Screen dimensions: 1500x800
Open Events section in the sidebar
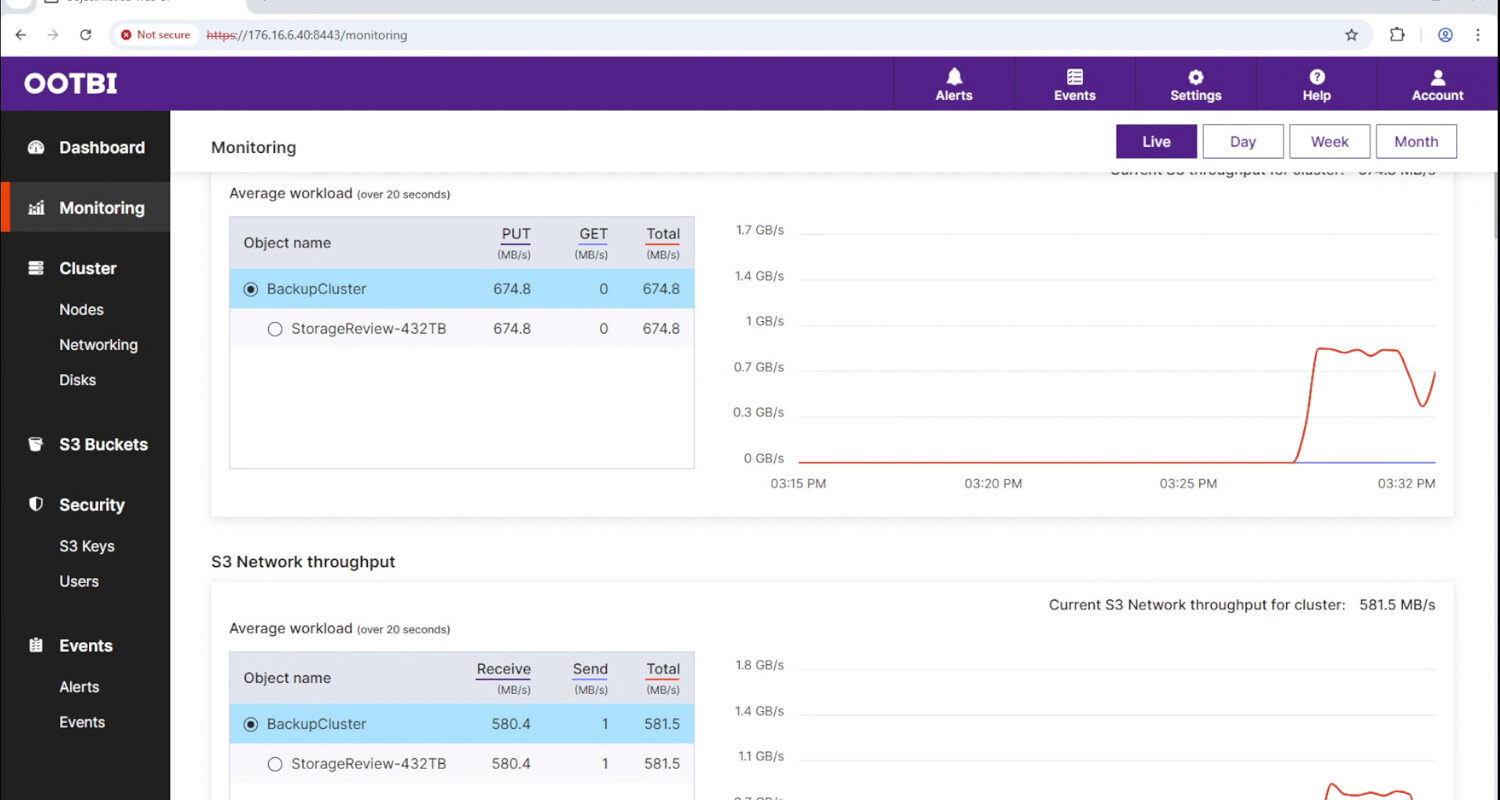(85, 646)
